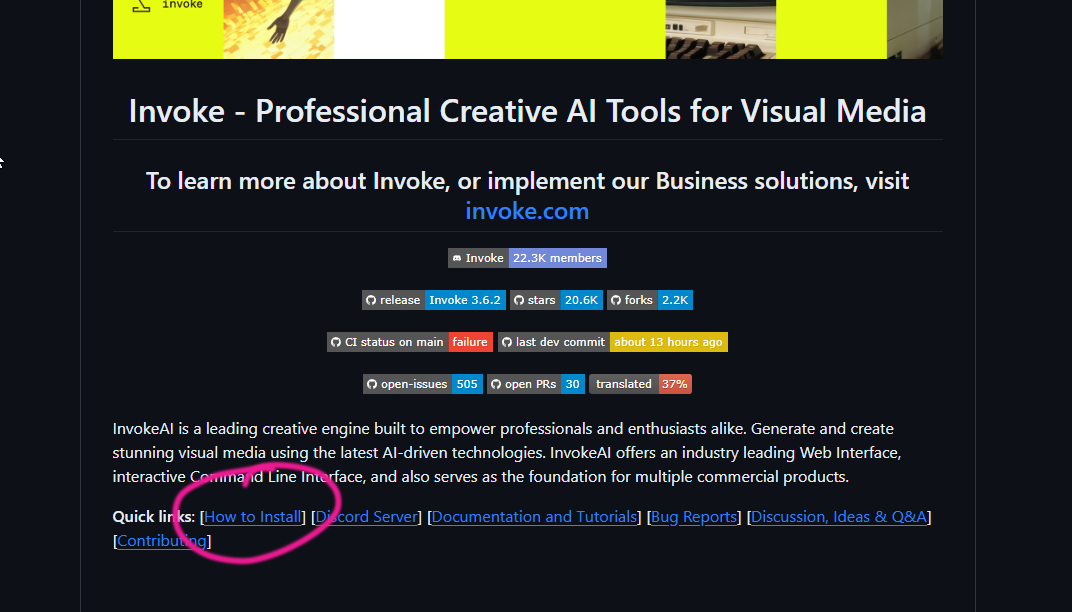
Task: Open the release Invoke 3.6.2 badge
Action: [433, 300]
